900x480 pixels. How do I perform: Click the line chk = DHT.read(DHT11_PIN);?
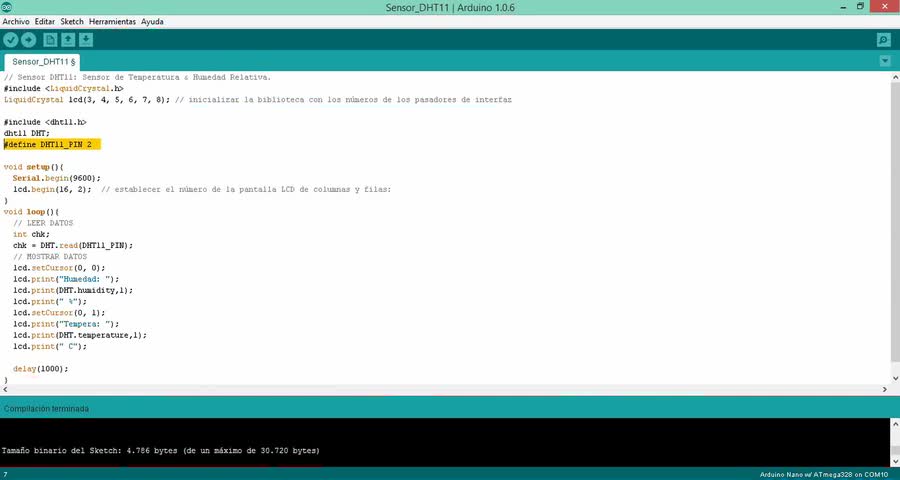(73, 245)
